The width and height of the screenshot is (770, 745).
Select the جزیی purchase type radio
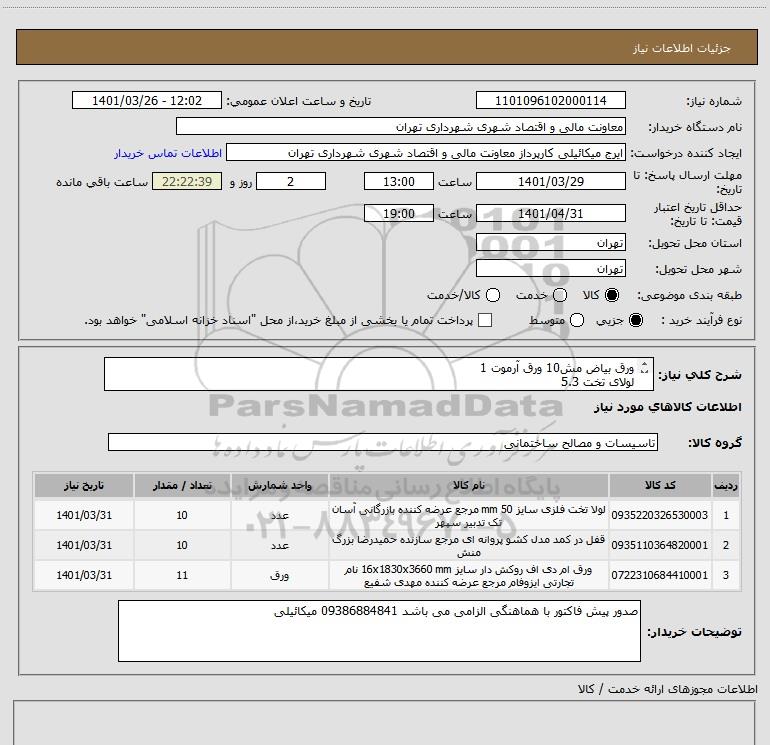[635, 321]
